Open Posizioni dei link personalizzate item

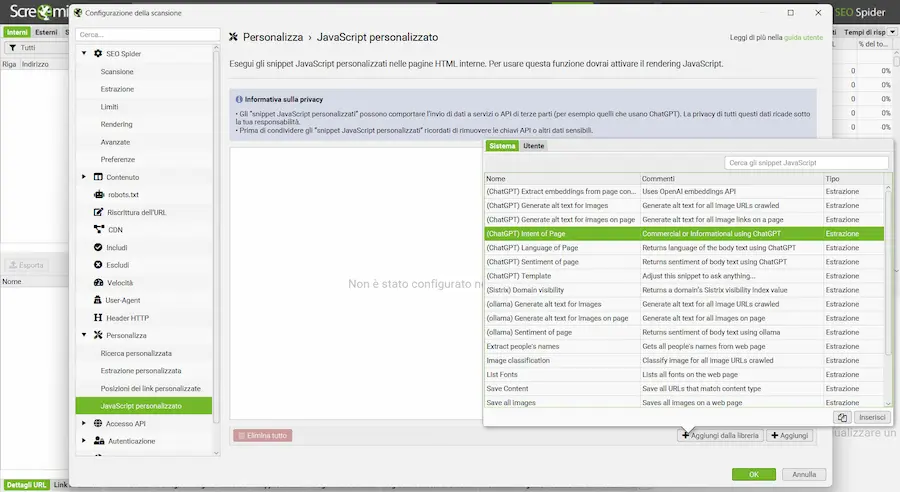click(150, 388)
